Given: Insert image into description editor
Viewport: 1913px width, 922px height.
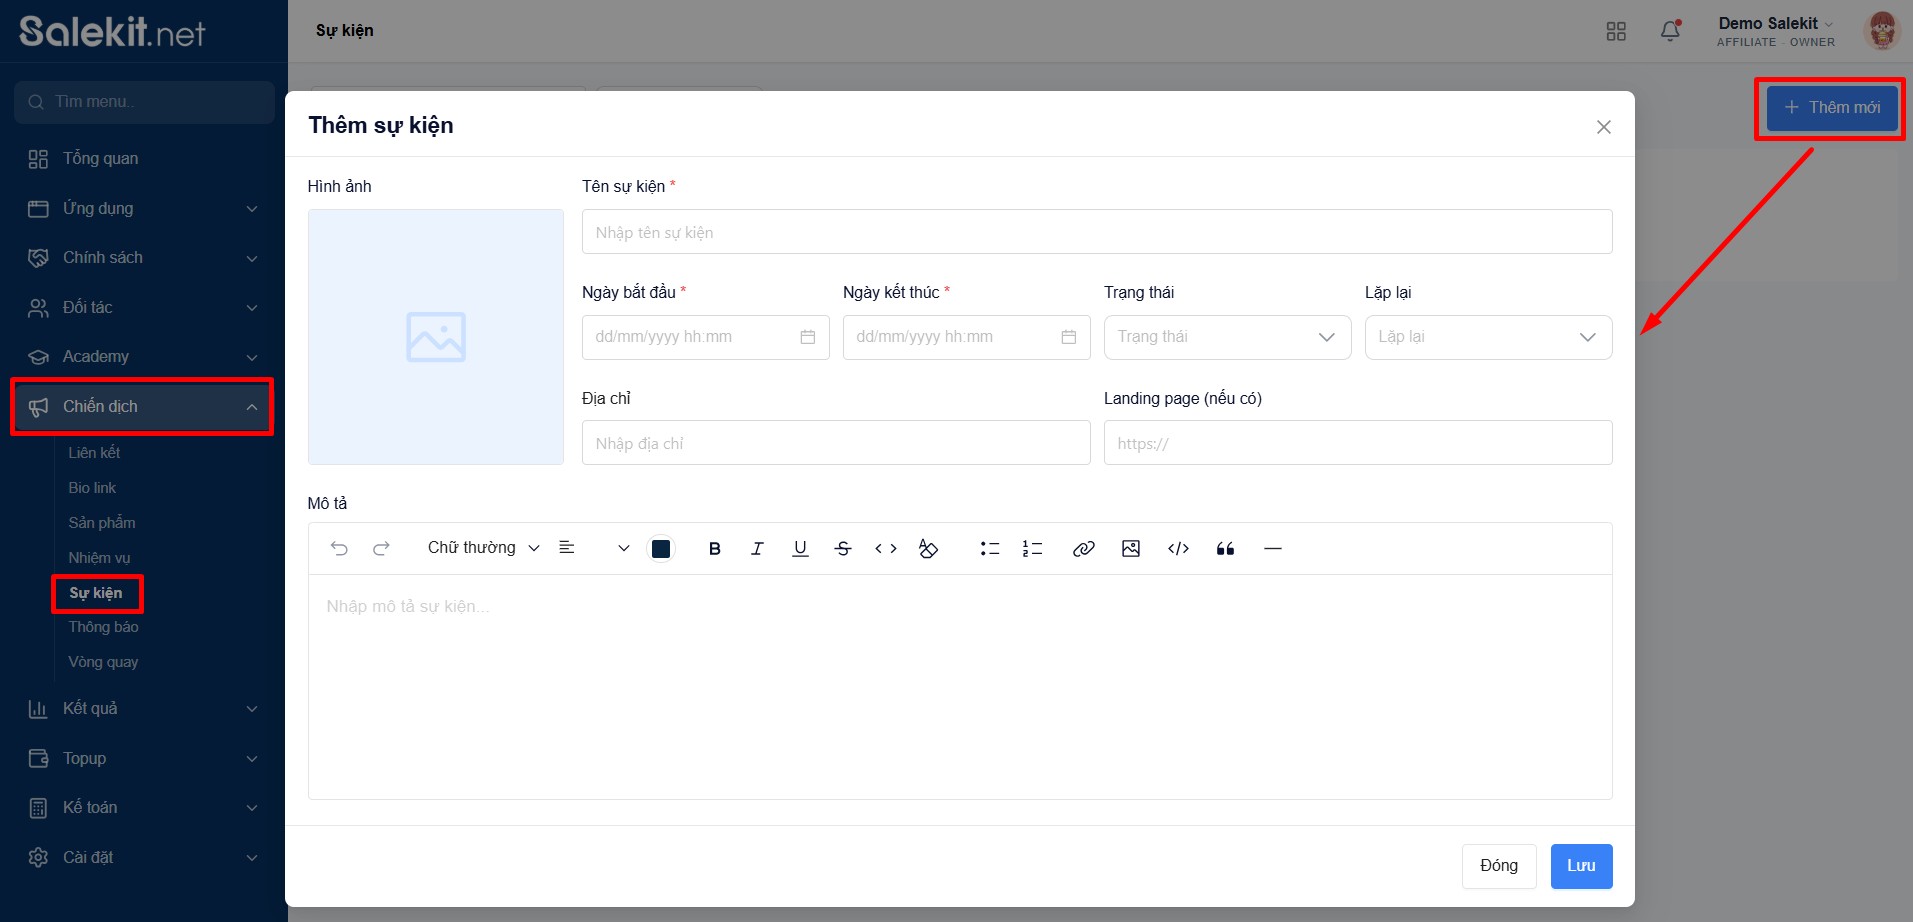Looking at the screenshot, I should [1131, 548].
